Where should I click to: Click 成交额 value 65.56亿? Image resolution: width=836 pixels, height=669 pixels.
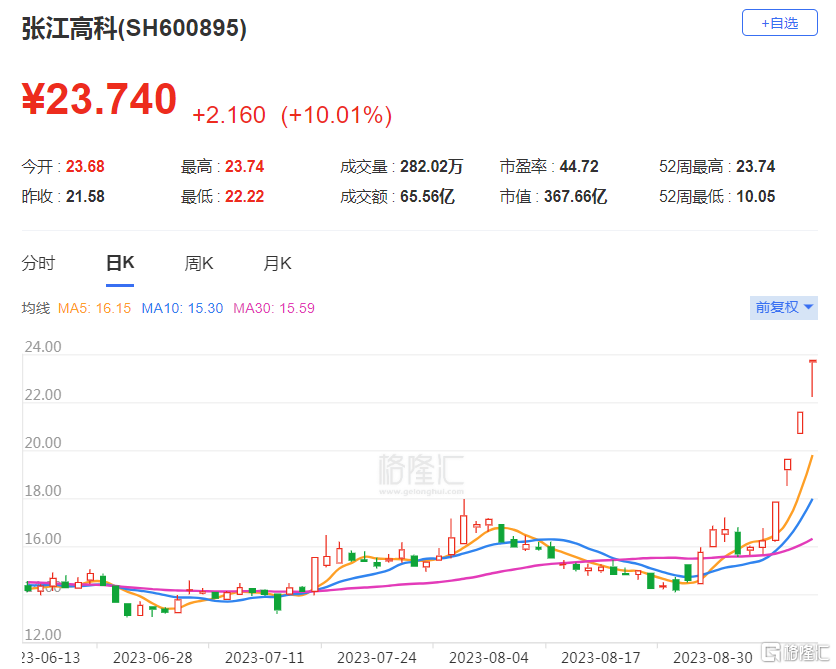point(428,196)
